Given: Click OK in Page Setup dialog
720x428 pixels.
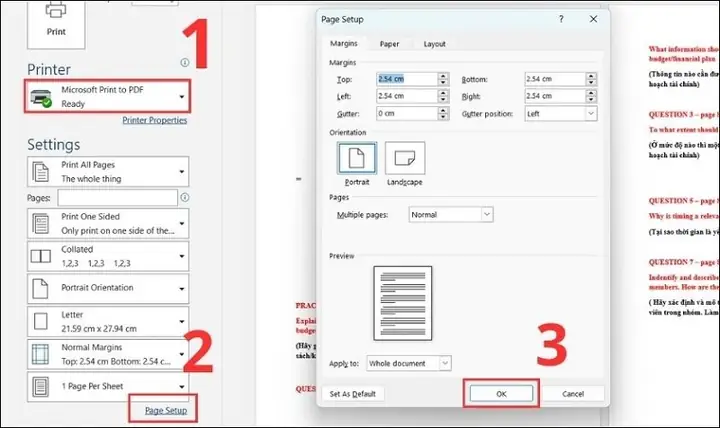Looking at the screenshot, I should (x=501, y=394).
